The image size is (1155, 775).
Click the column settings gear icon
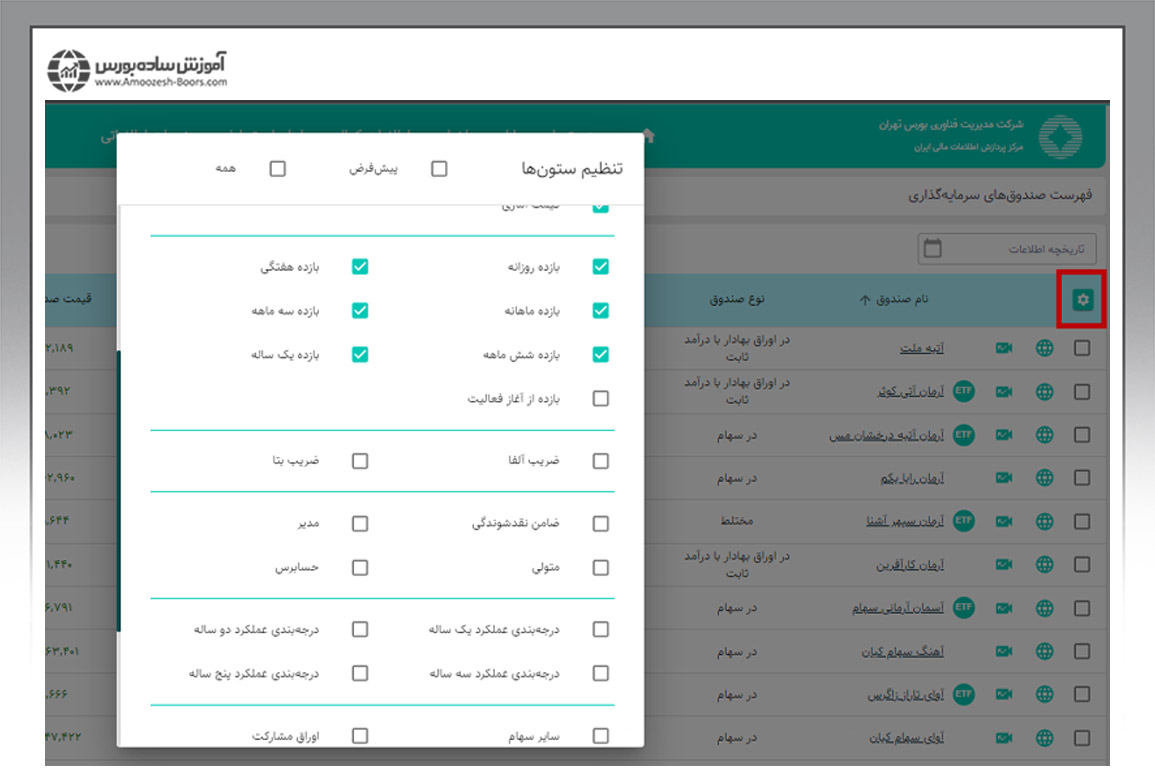click(x=1082, y=299)
